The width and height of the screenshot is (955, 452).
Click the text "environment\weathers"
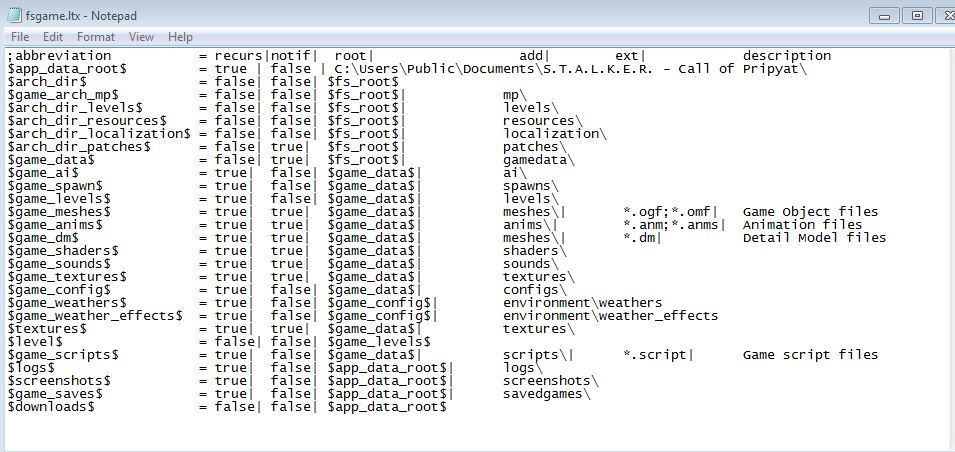click(x=582, y=303)
